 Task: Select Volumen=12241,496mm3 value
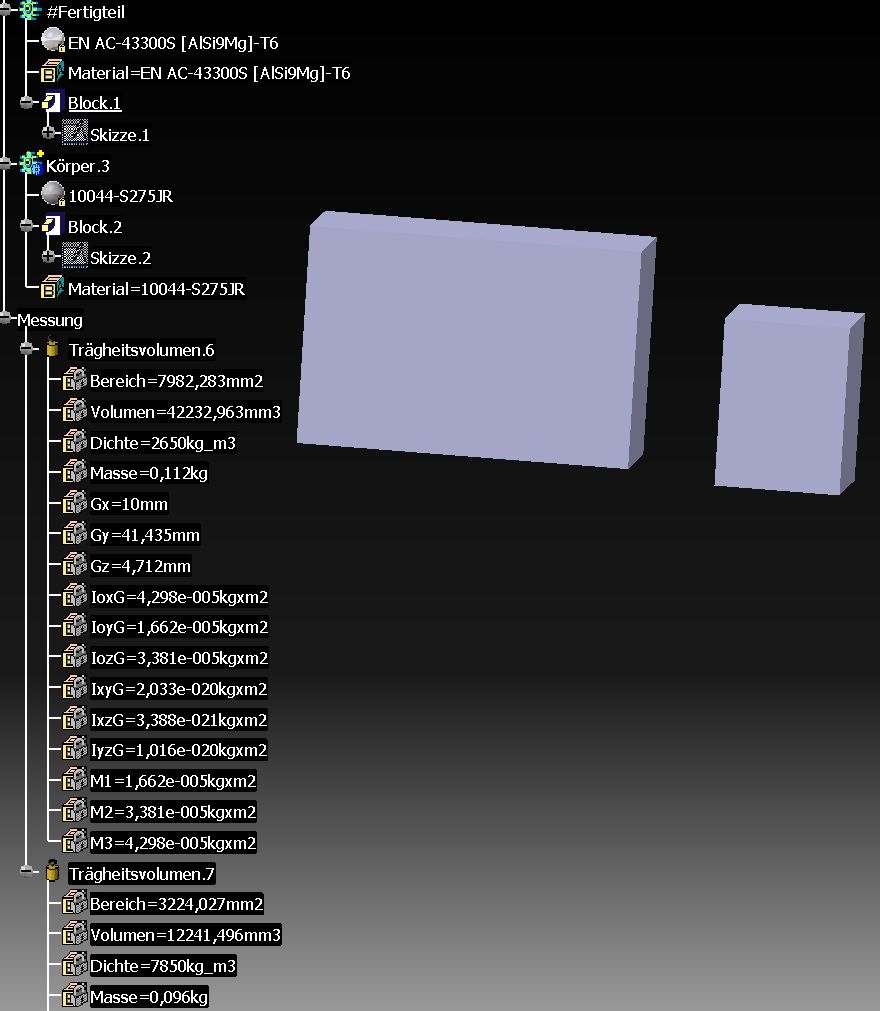186,935
